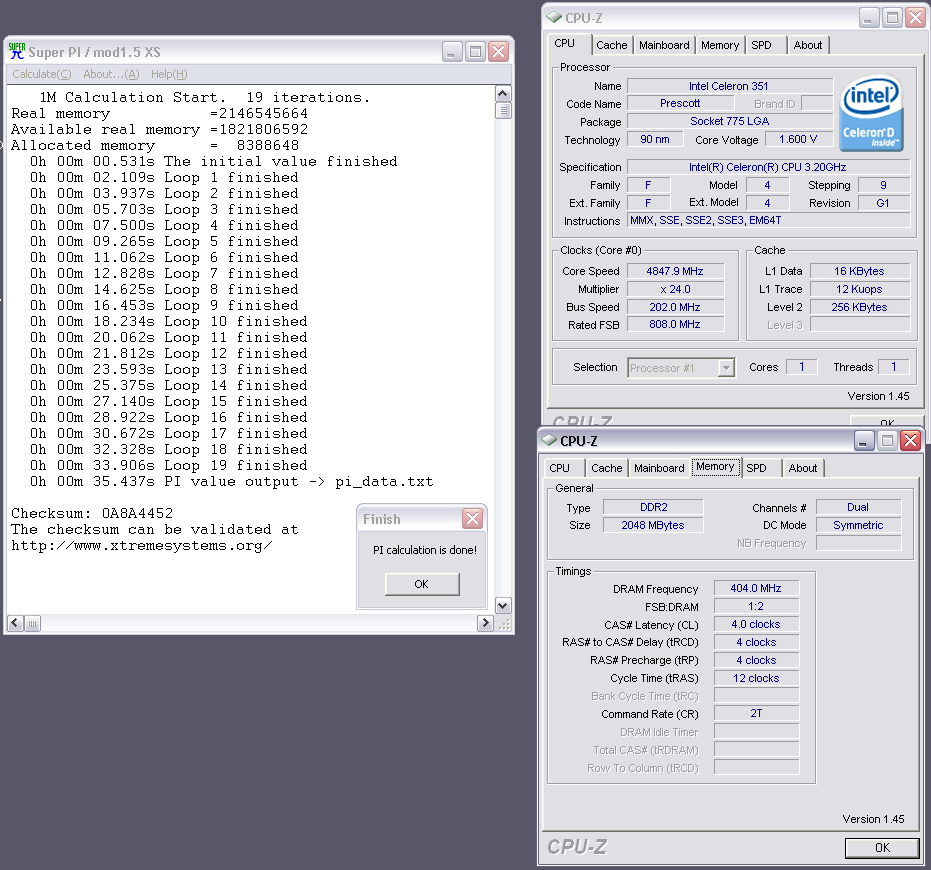Switch to Cache tab in lower CPU-Z window
The height and width of the screenshot is (870, 931).
pyautogui.click(x=606, y=468)
